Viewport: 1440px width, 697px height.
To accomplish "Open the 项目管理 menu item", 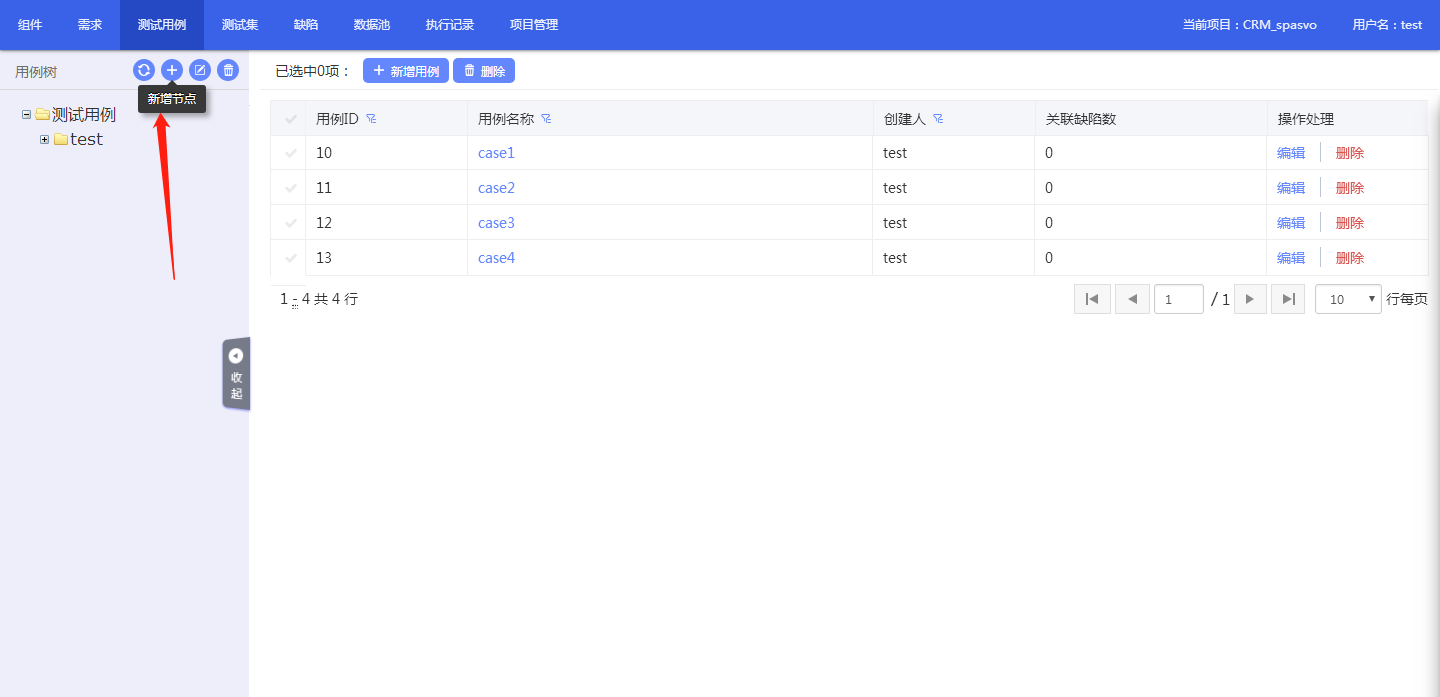I will tap(534, 25).
